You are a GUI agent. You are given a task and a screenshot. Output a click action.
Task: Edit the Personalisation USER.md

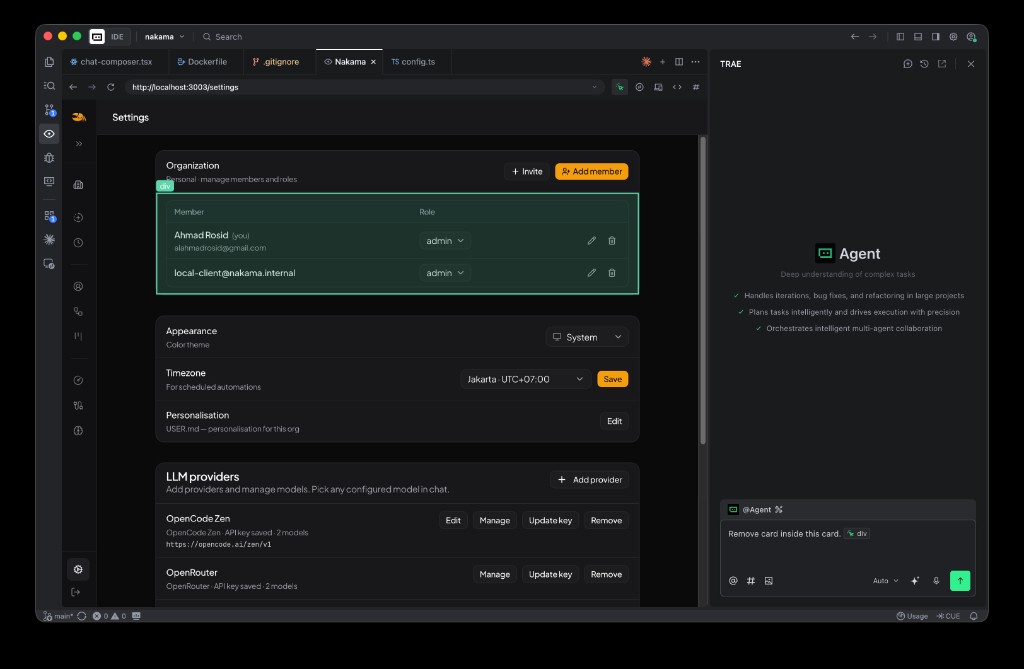pyautogui.click(x=615, y=421)
